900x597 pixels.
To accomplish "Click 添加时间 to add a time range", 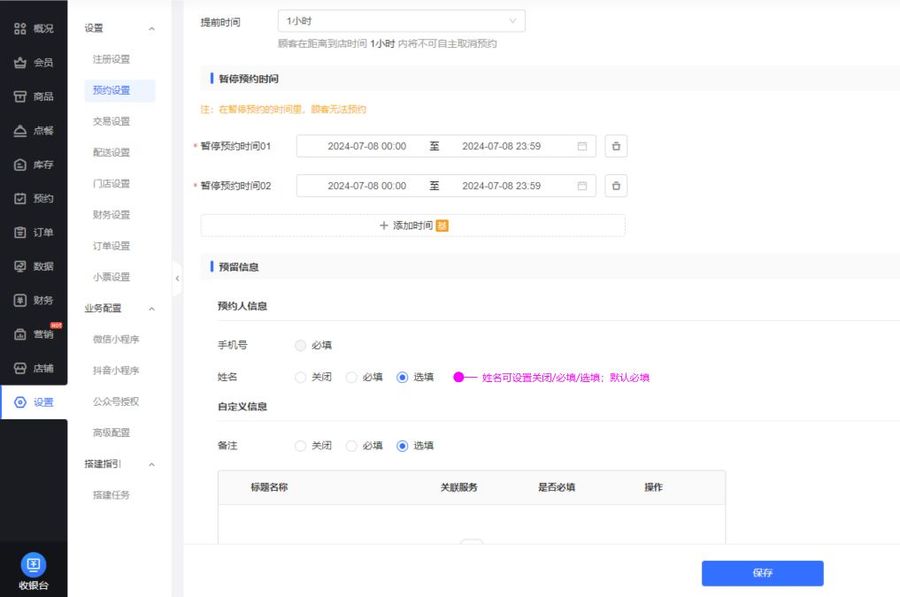I will [x=412, y=226].
